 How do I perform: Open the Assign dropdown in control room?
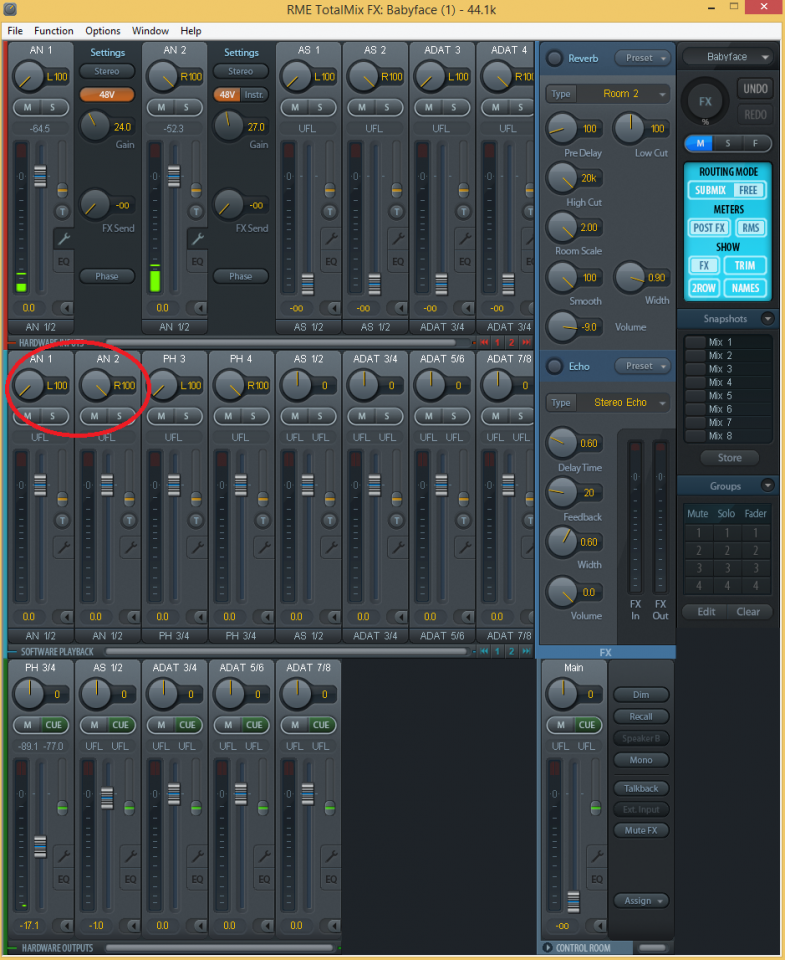coord(641,901)
